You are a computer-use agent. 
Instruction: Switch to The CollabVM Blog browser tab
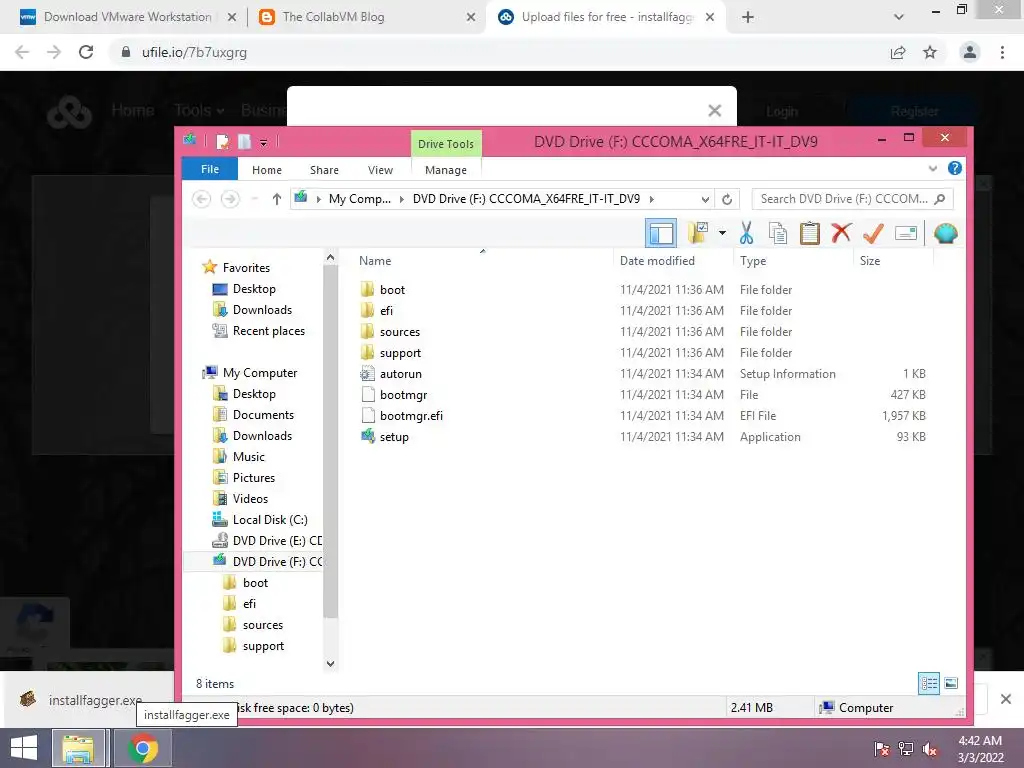pos(333,17)
